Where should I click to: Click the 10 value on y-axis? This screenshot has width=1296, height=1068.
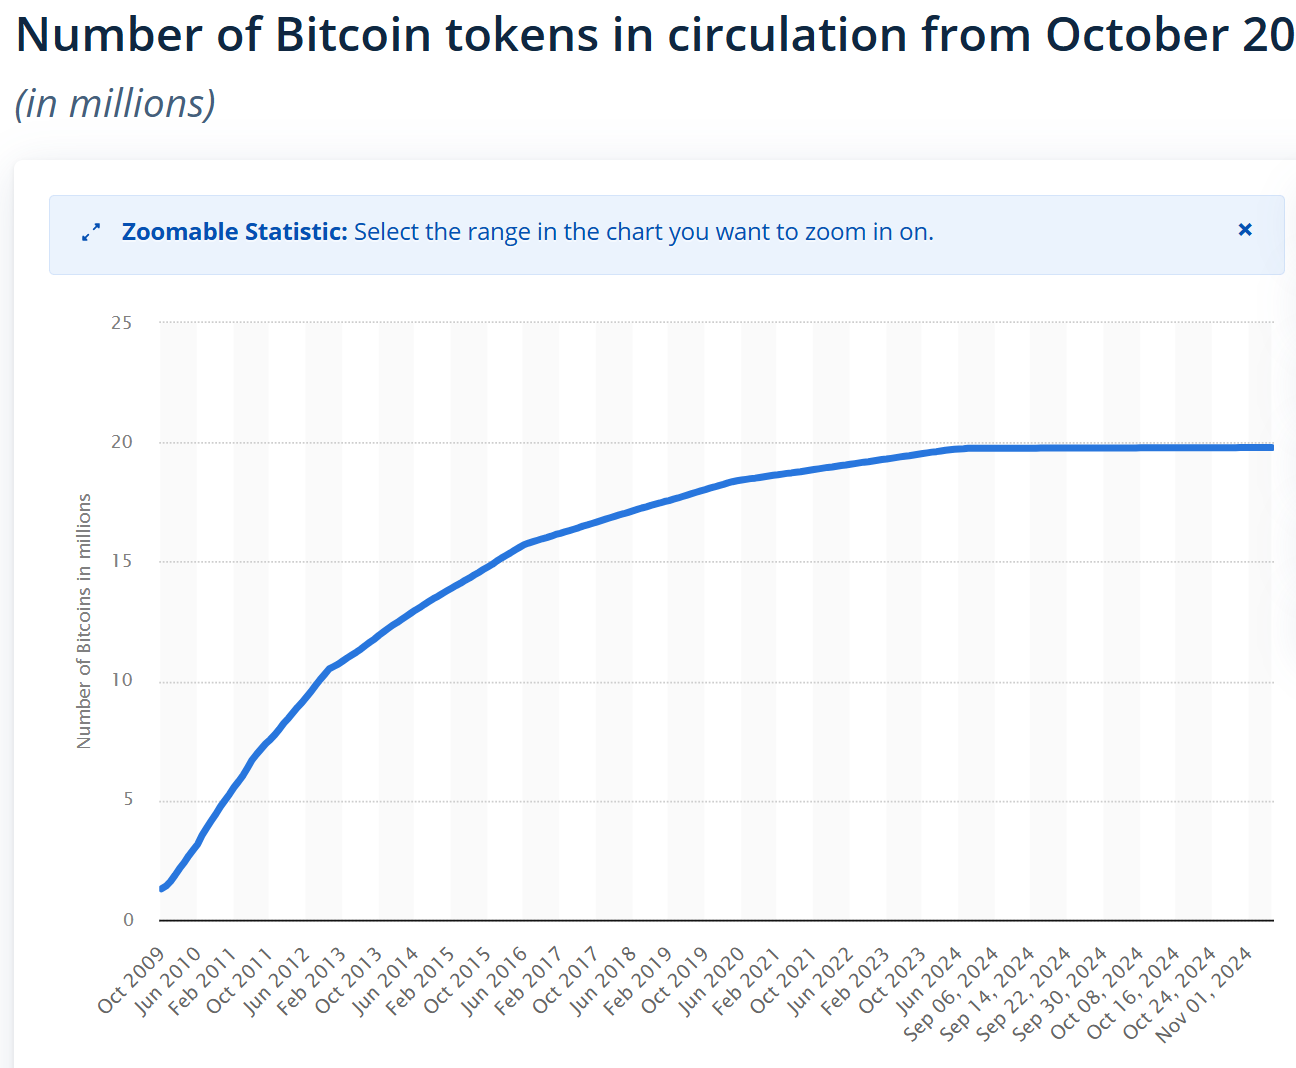tap(121, 681)
